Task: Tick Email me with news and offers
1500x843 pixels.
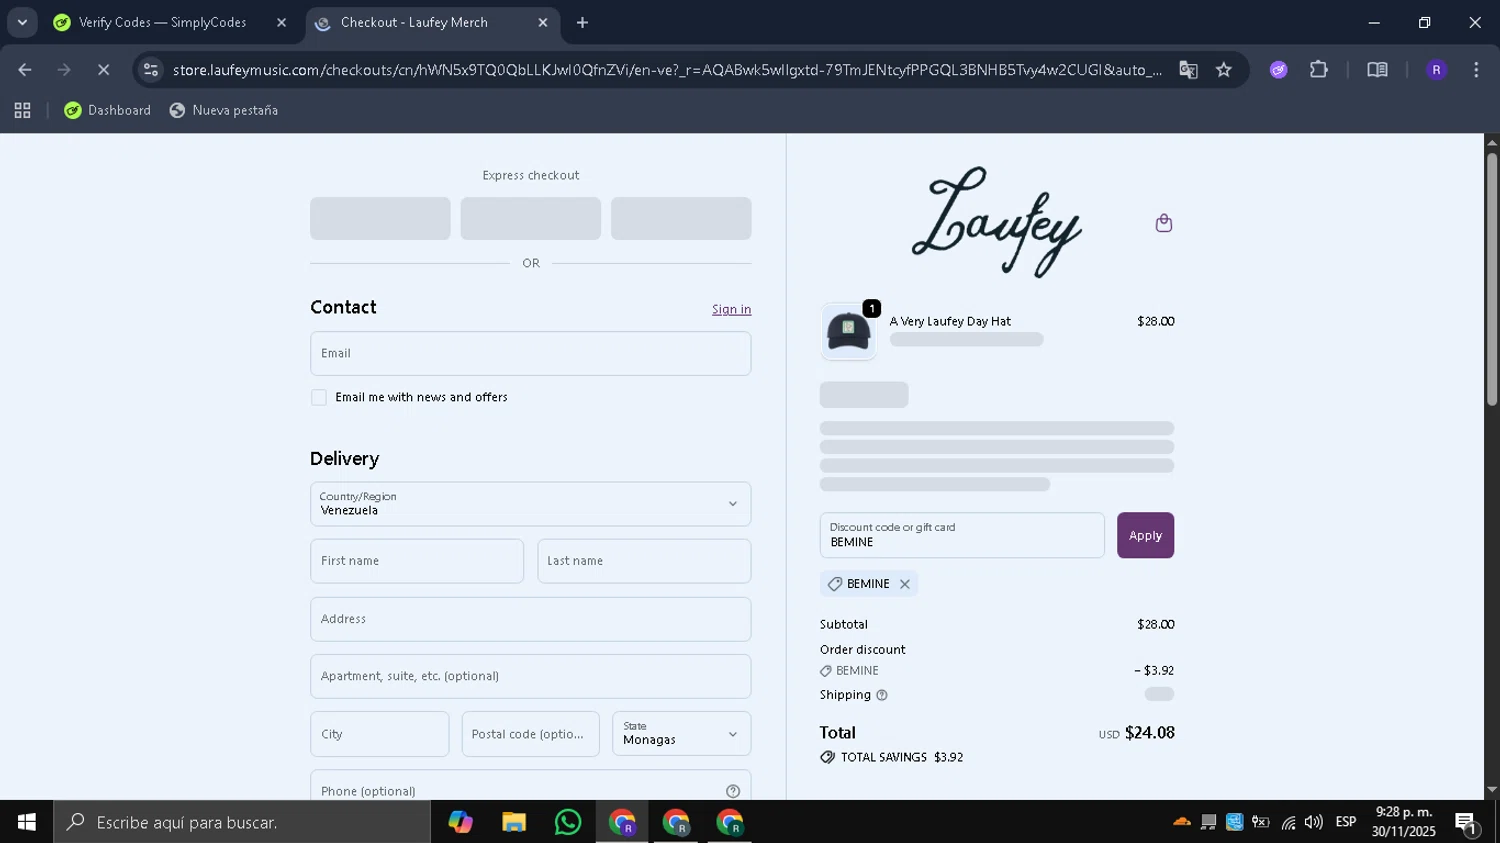Action: tap(319, 397)
